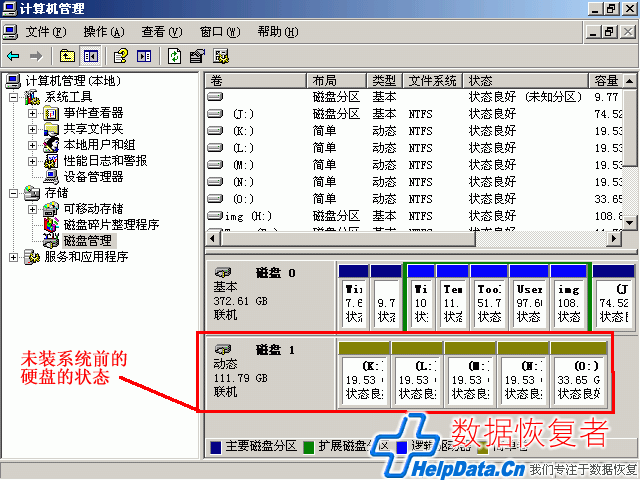The height and width of the screenshot is (480, 640).
Task: Select the img 108 partition on 磁盘 0
Action: click(569, 297)
